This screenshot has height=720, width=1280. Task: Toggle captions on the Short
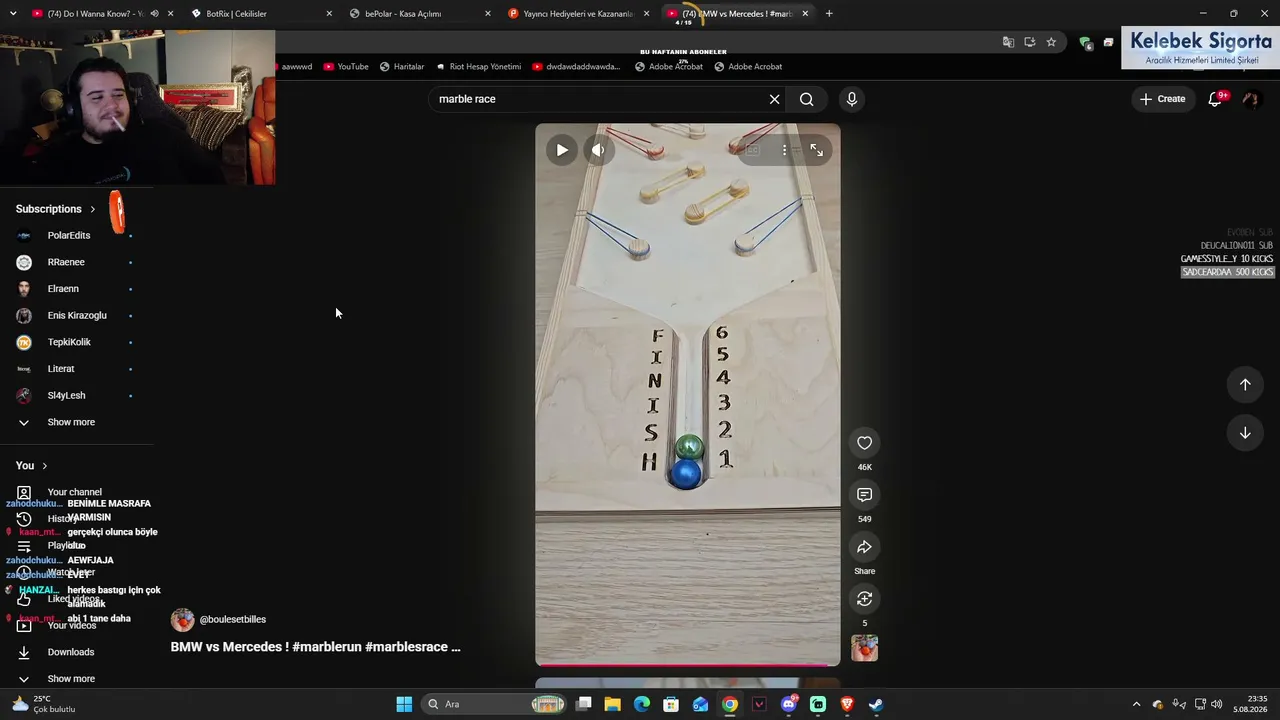752,150
